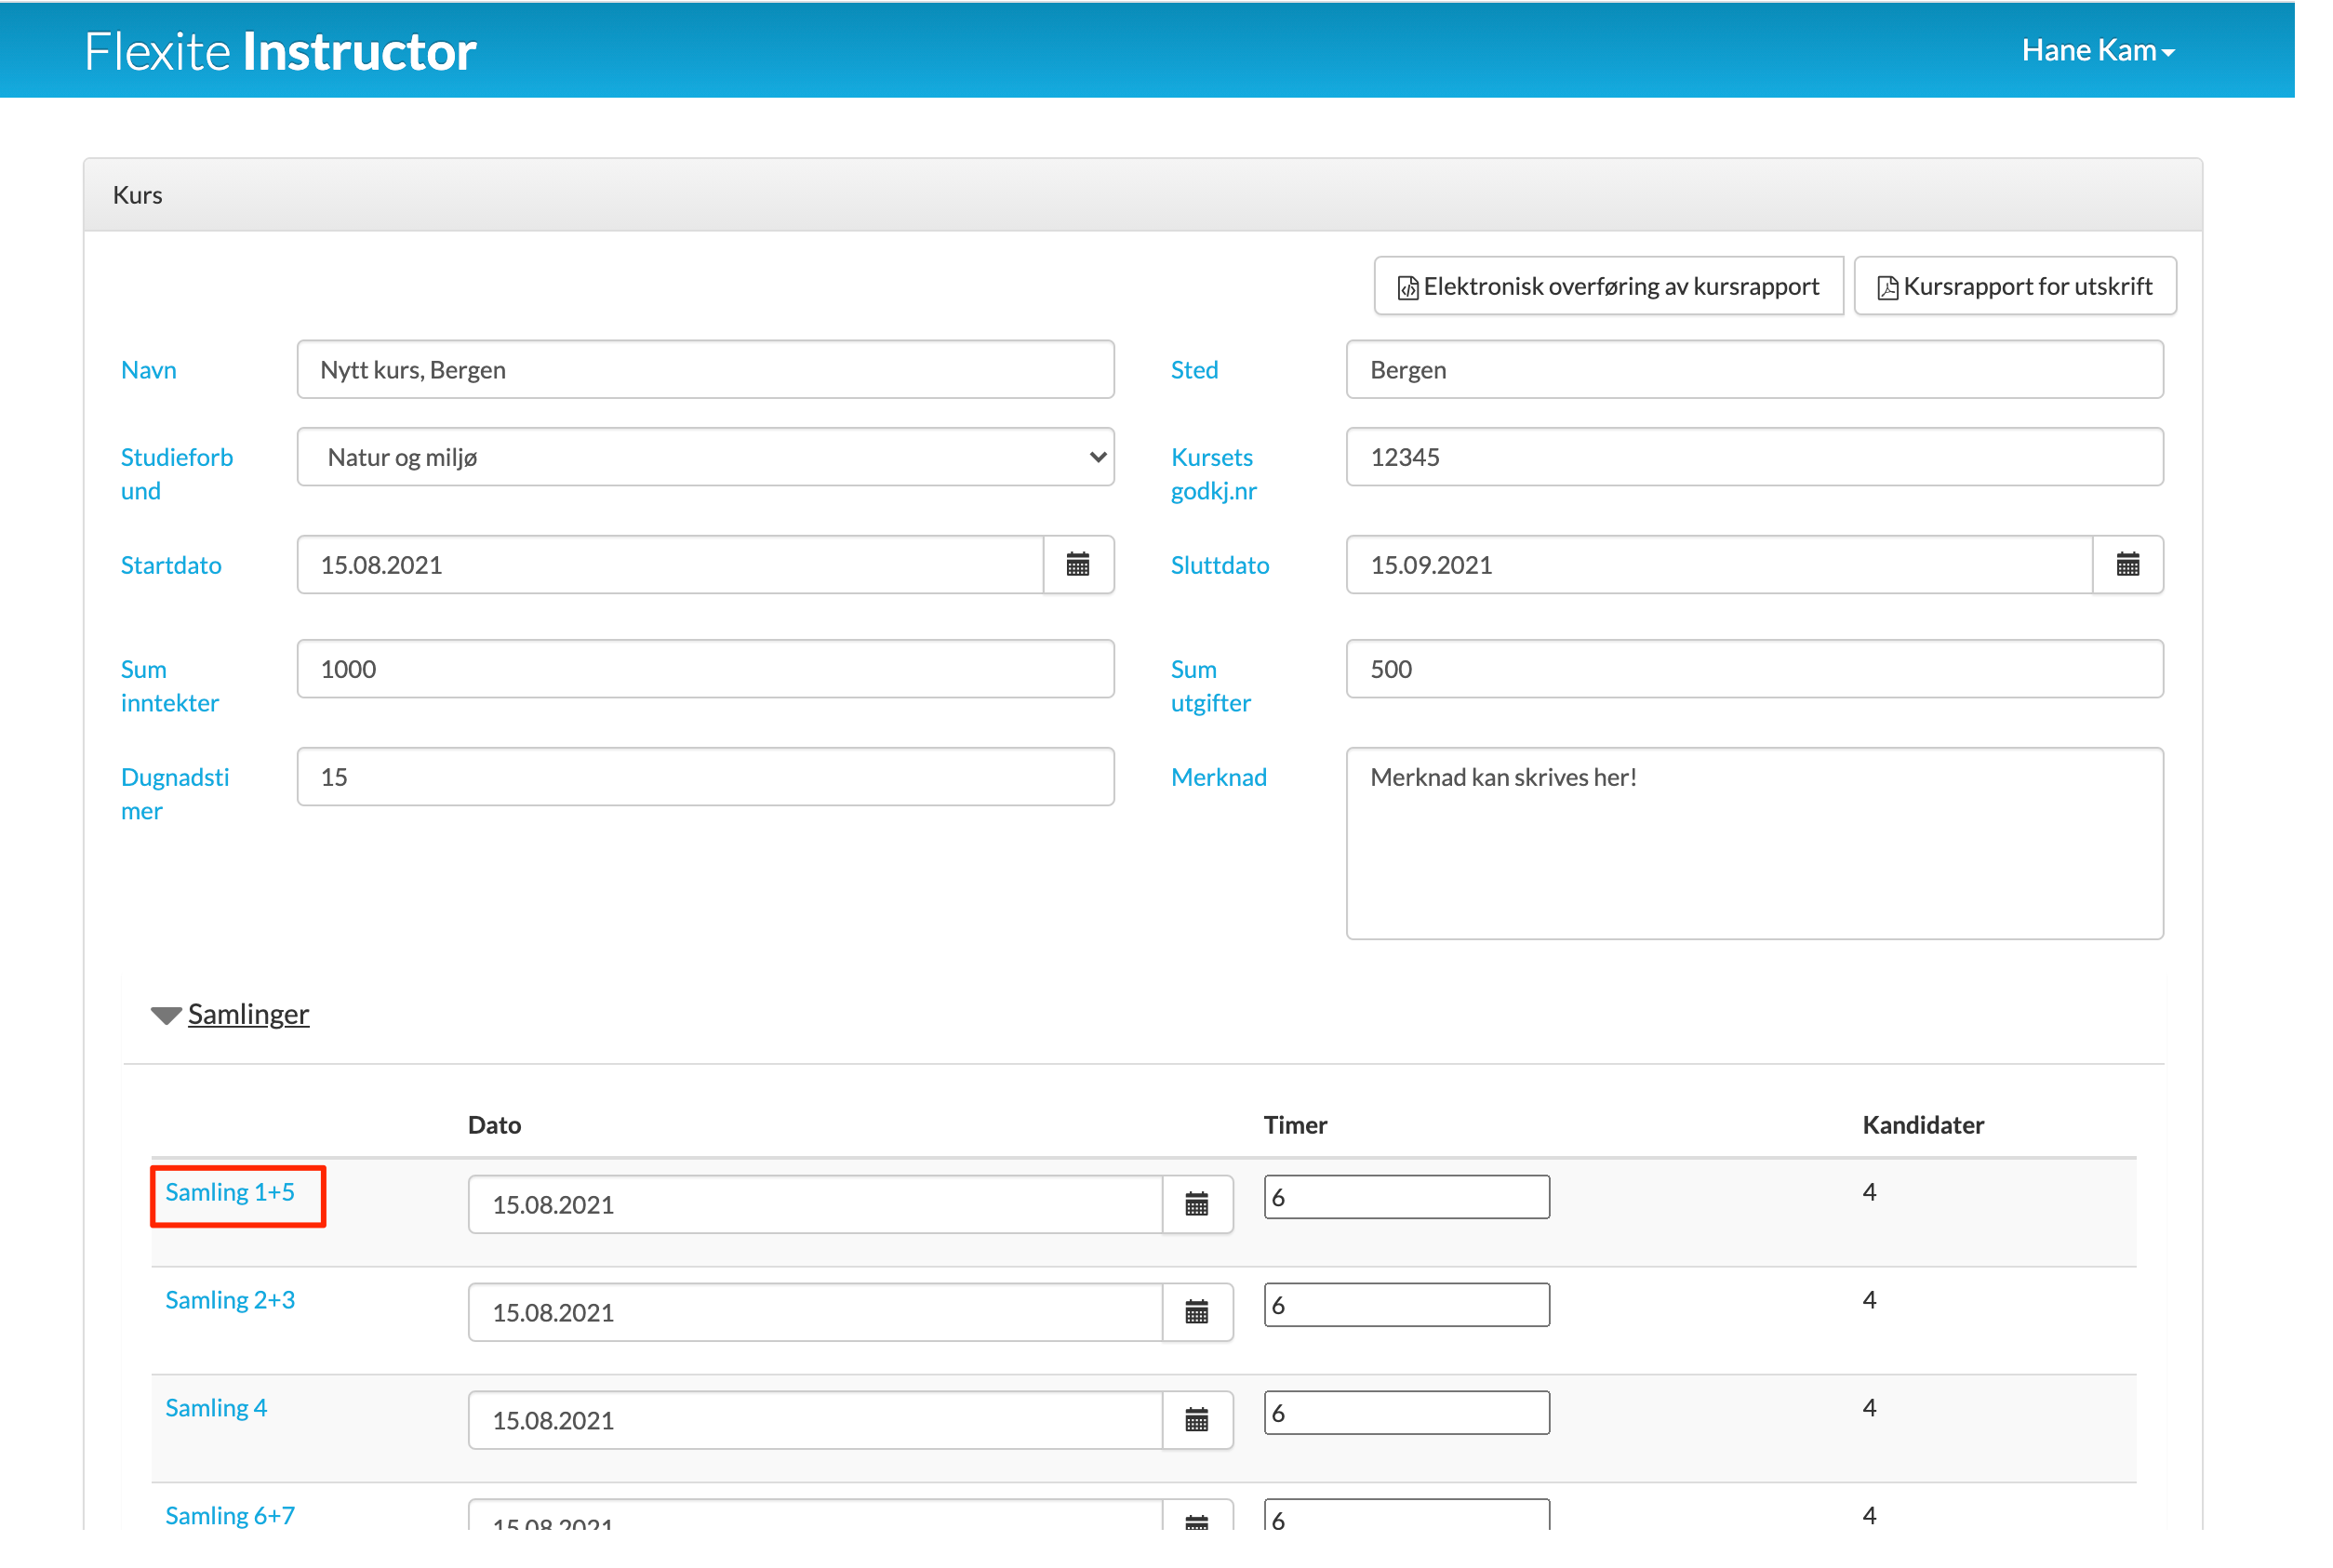
Task: Collapse the Samlinger section
Action: click(x=247, y=1014)
